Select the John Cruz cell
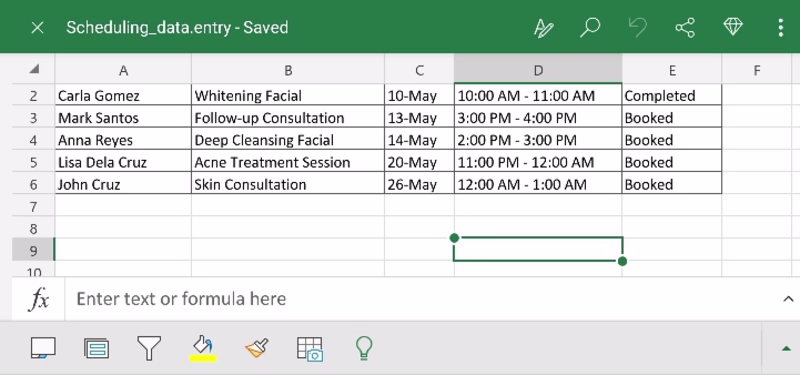This screenshot has width=800, height=375. [x=123, y=184]
